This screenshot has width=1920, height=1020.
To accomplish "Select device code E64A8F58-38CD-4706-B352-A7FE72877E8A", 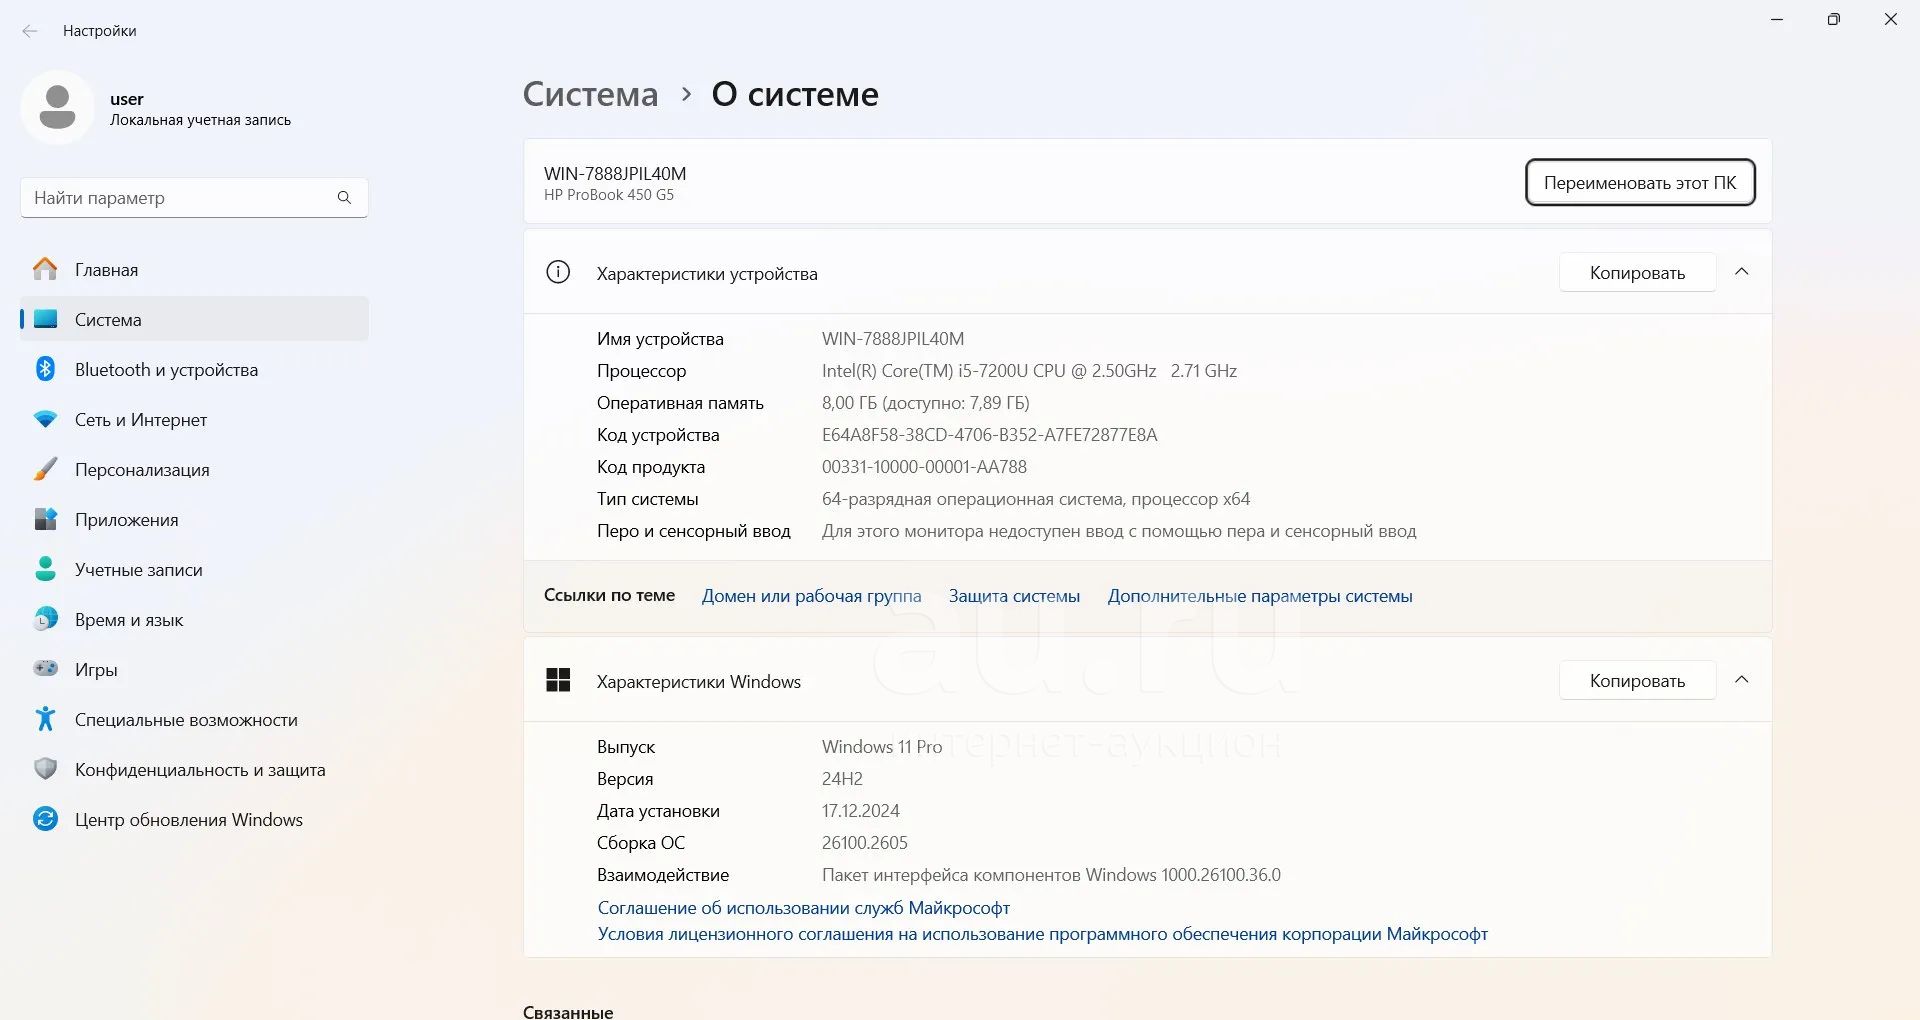I will coord(990,435).
